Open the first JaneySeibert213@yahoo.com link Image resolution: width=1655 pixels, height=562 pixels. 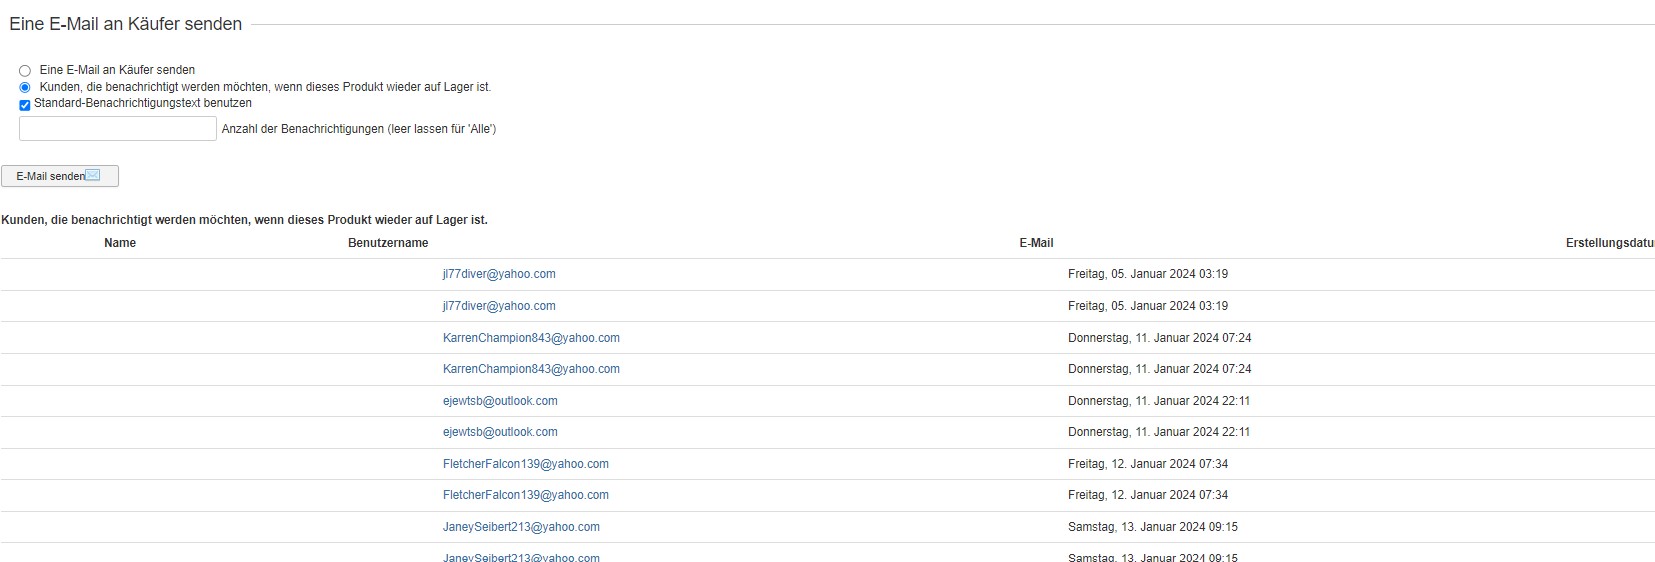click(521, 527)
